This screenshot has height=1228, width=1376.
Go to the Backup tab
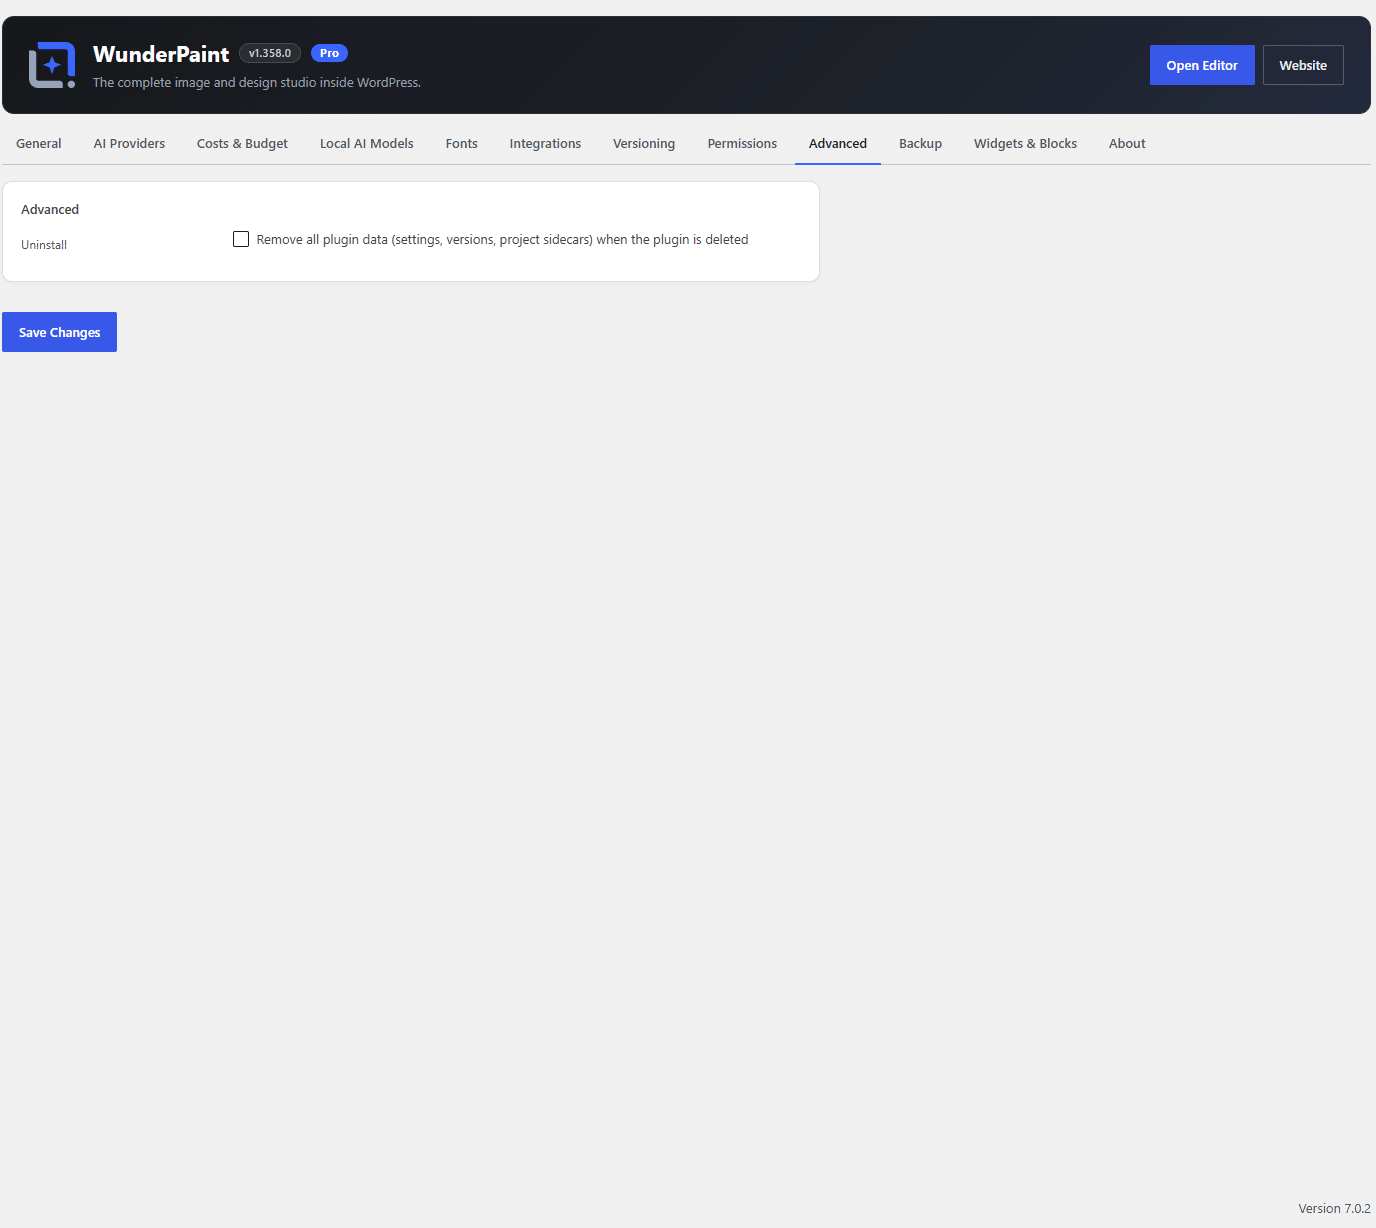pos(920,144)
